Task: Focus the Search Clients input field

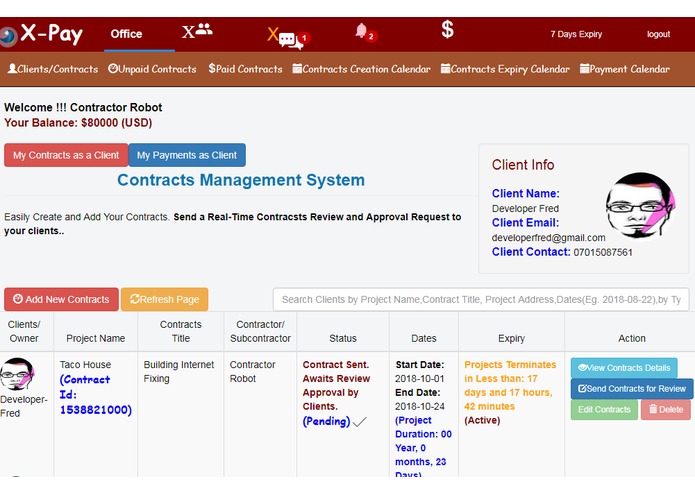Action: click(481, 300)
